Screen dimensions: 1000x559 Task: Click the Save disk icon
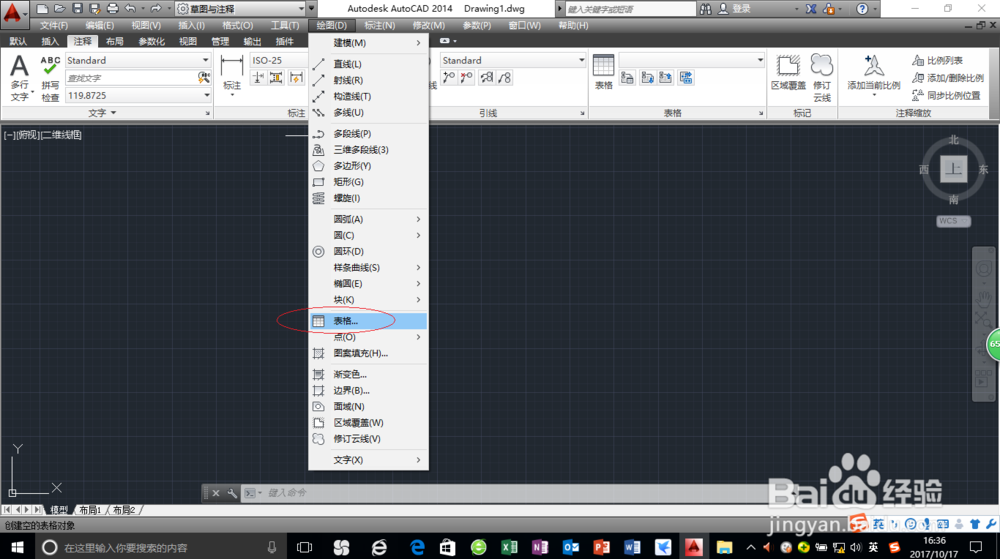pos(77,9)
